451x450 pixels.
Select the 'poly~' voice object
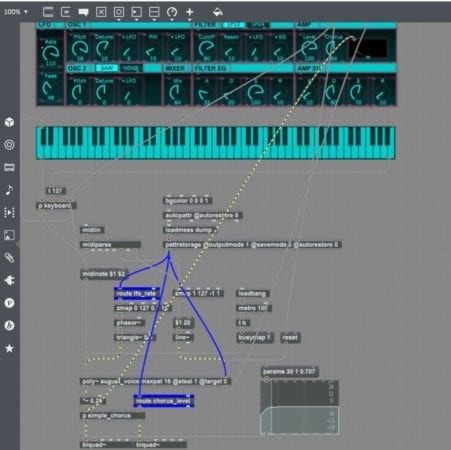(155, 381)
